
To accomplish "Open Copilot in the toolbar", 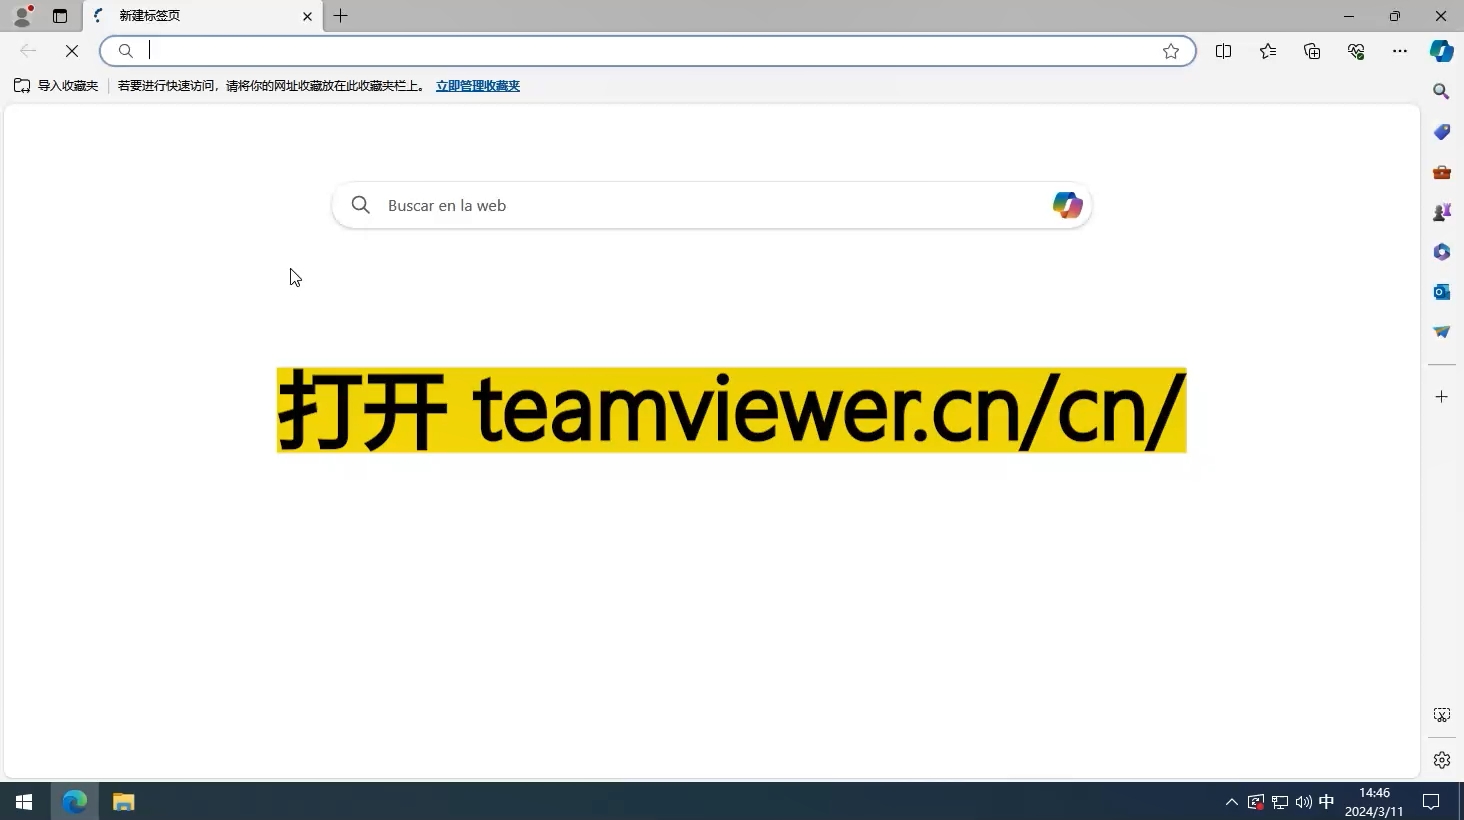I will coord(1441,51).
